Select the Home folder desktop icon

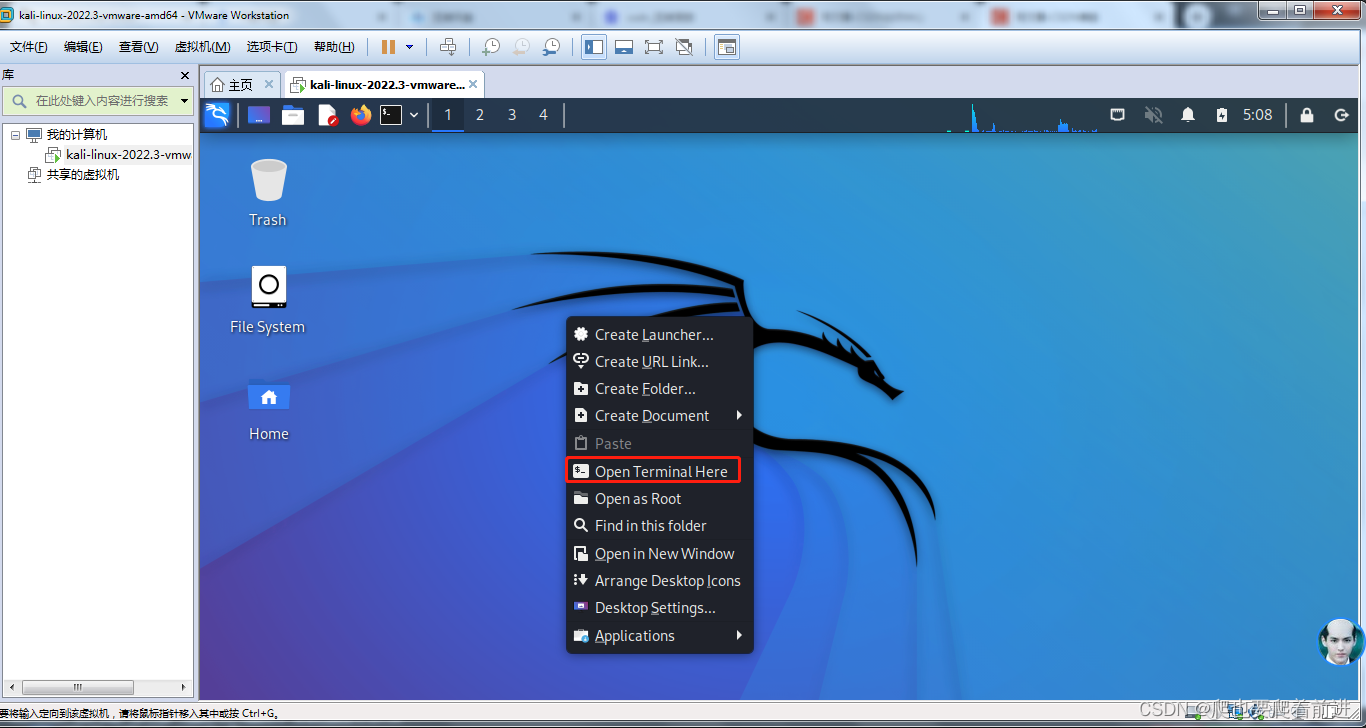point(268,408)
